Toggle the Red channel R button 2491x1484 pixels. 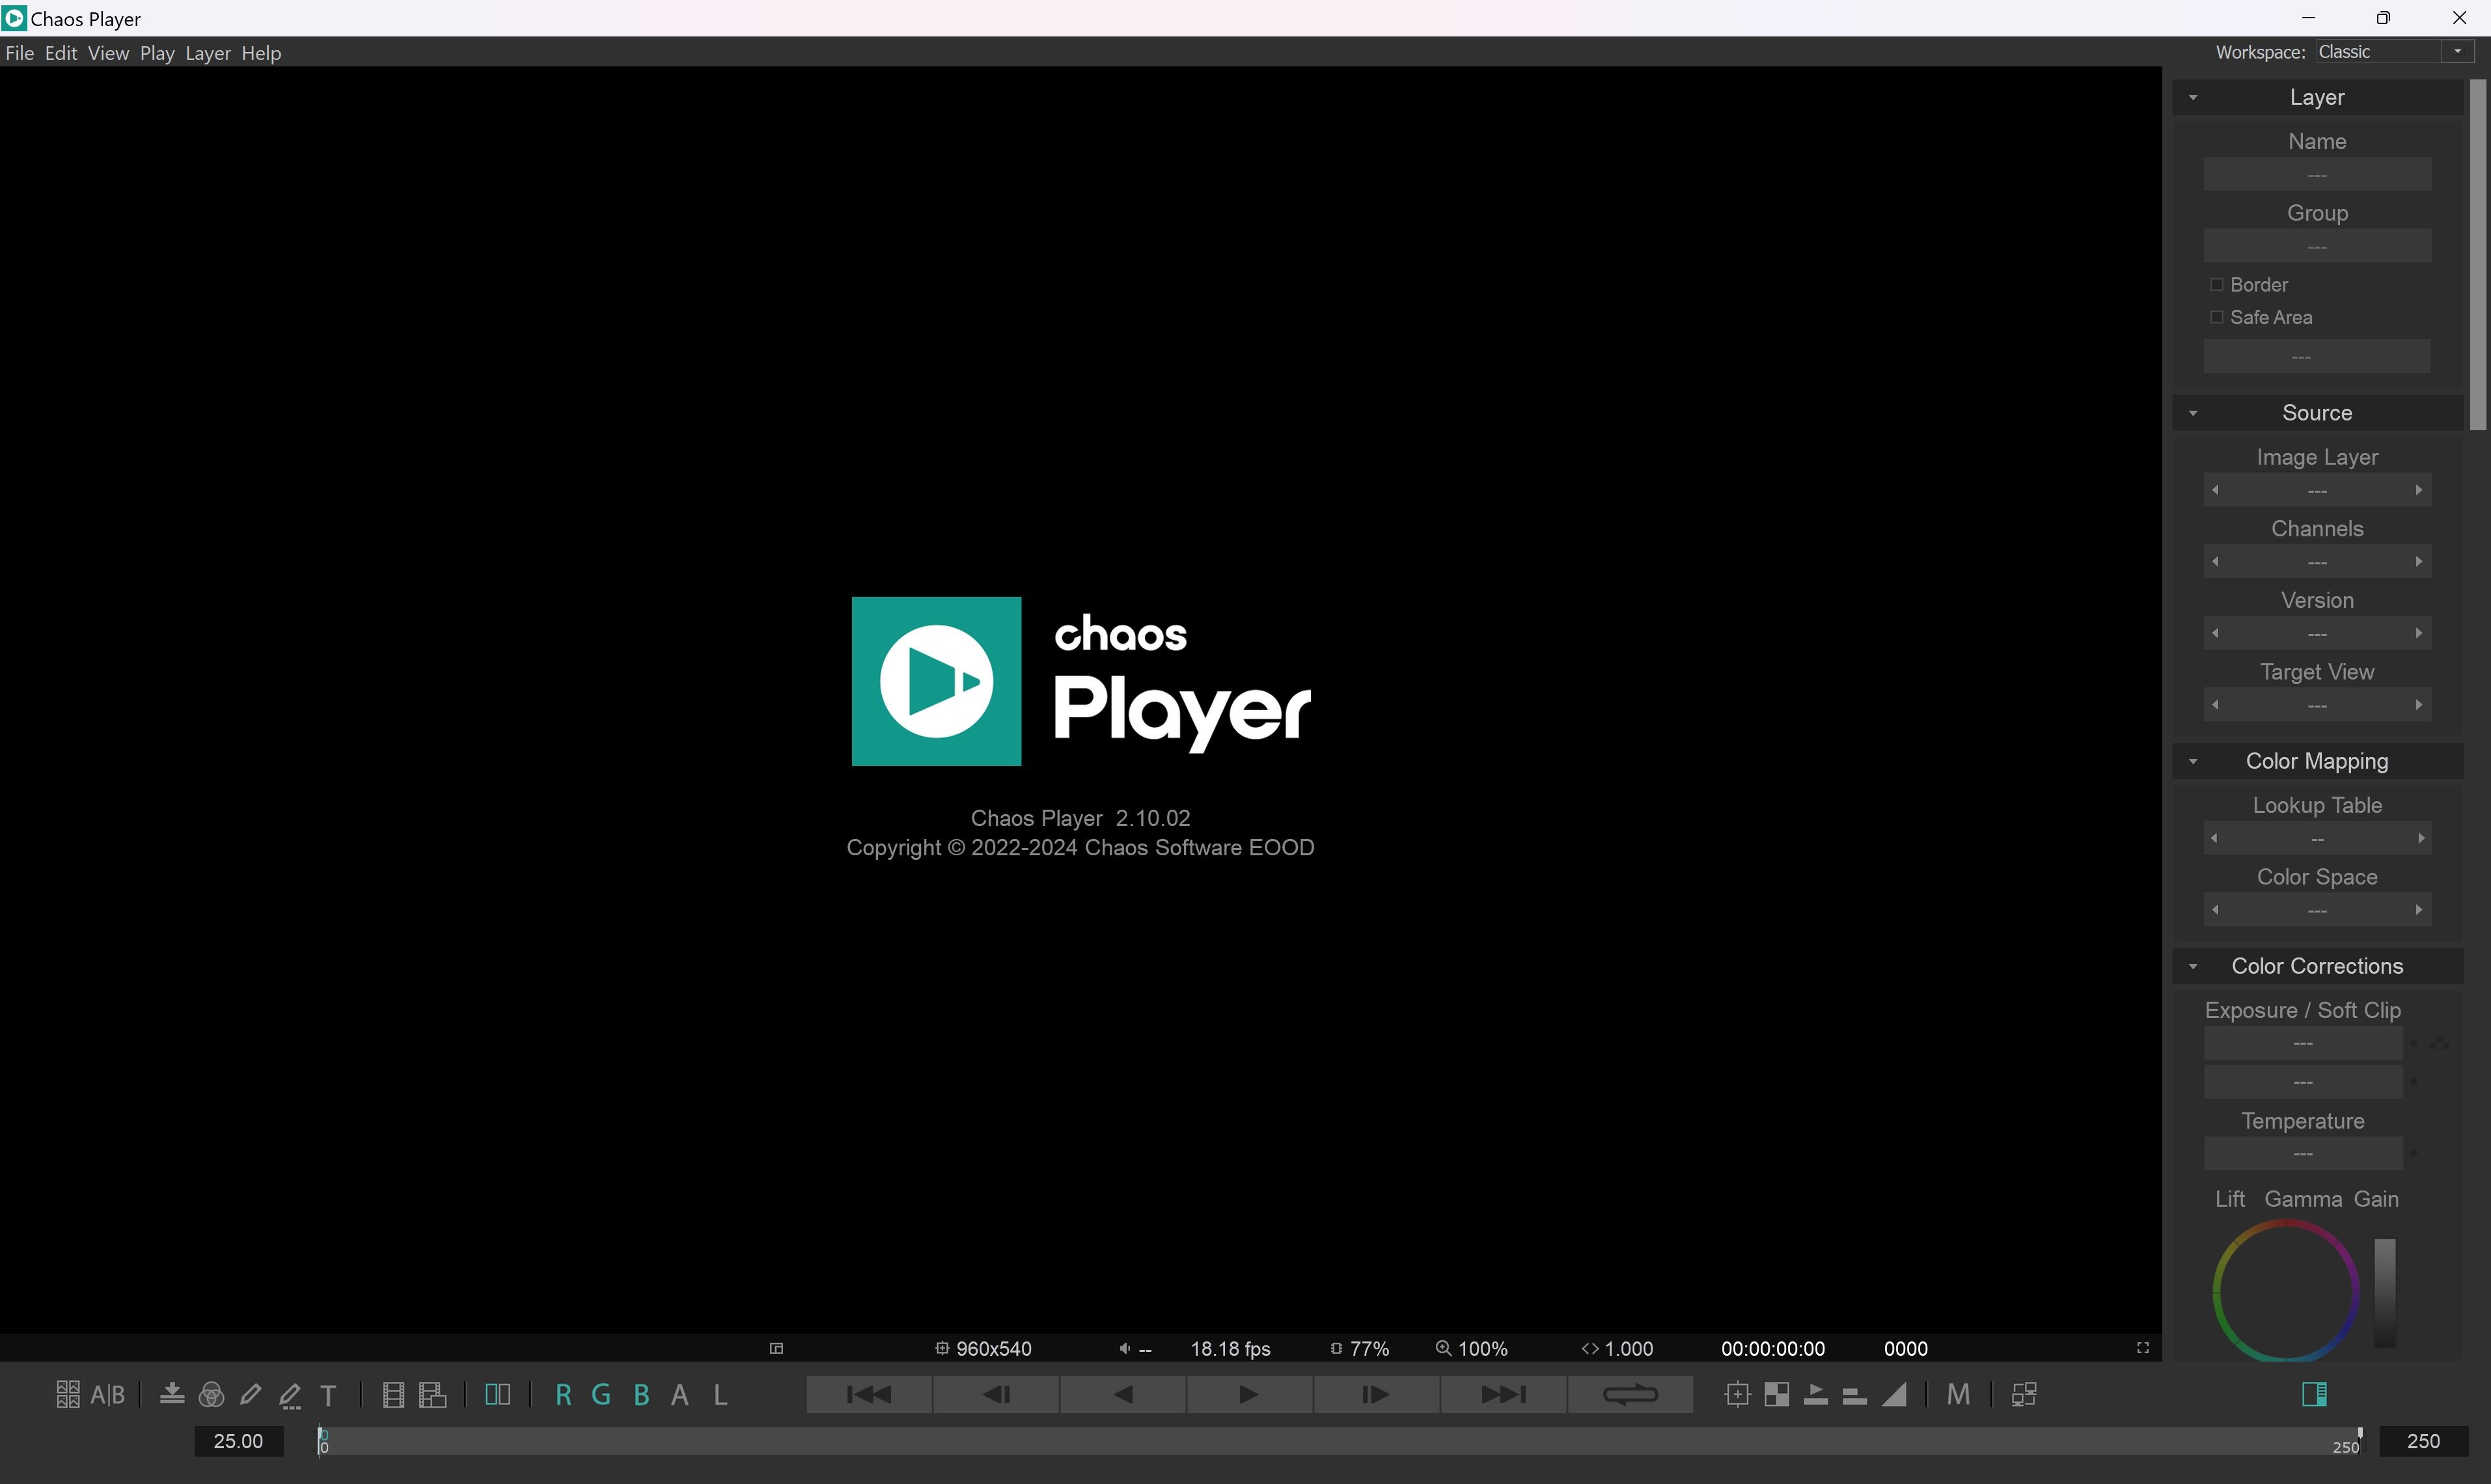tap(563, 1395)
